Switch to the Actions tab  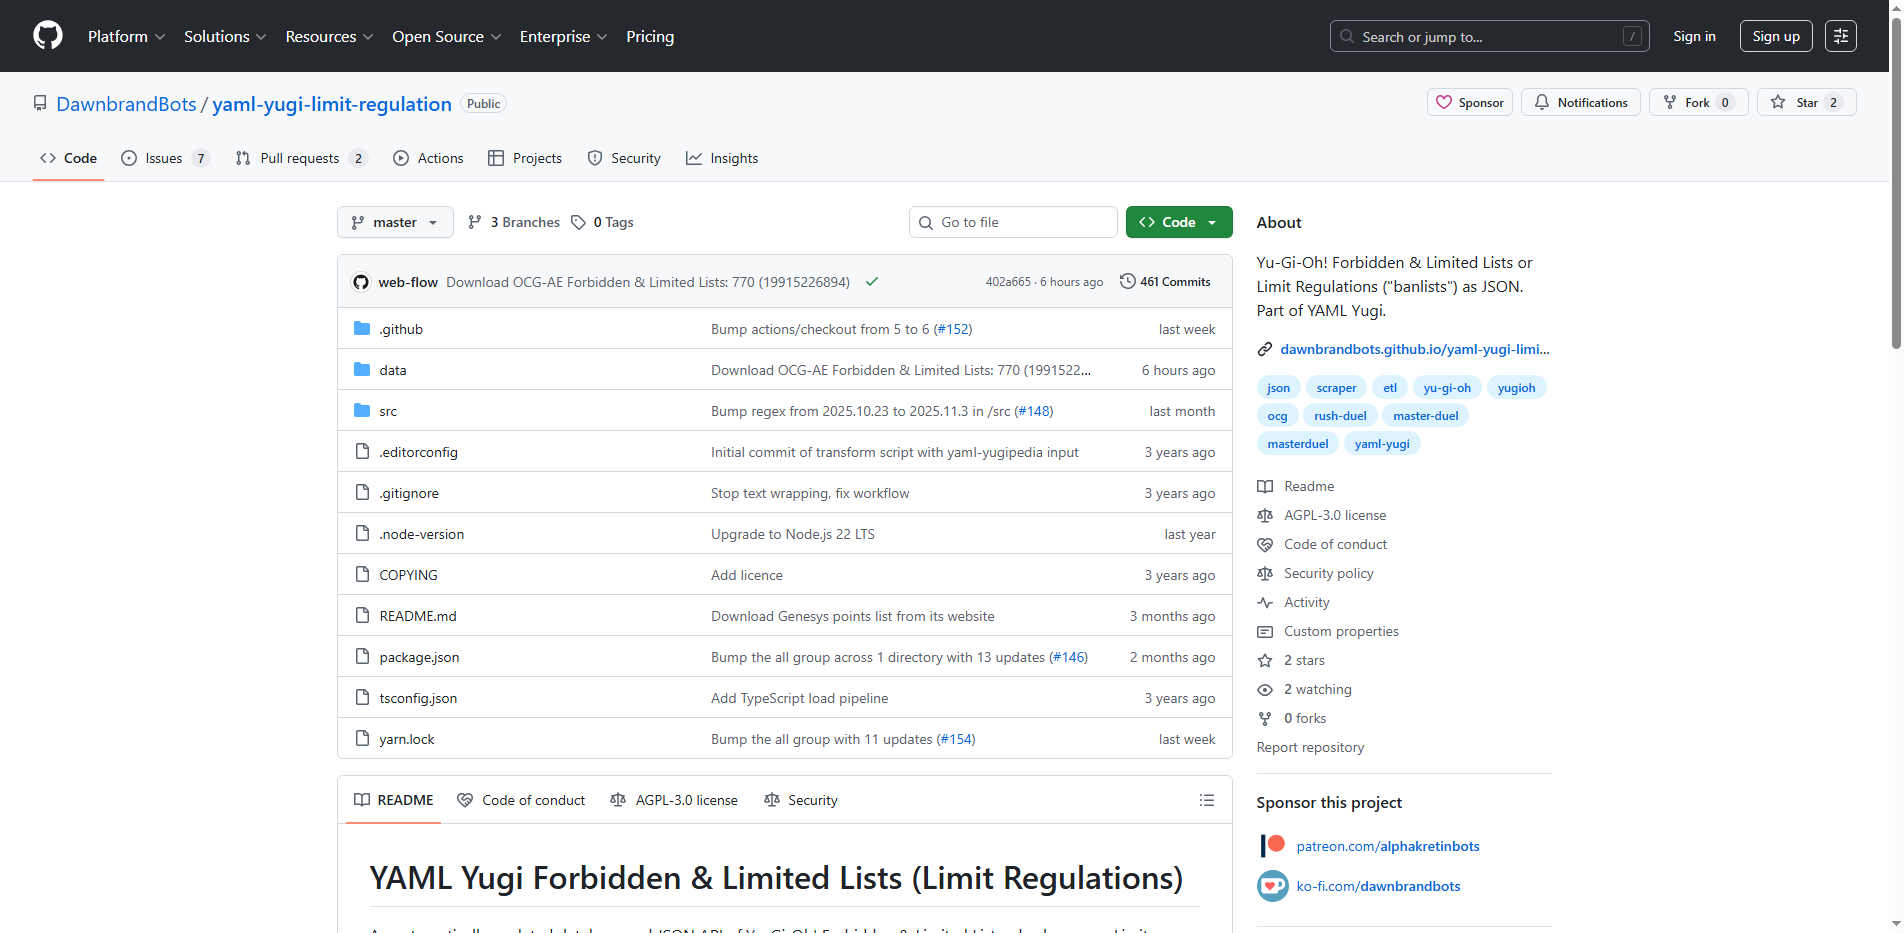tap(428, 158)
